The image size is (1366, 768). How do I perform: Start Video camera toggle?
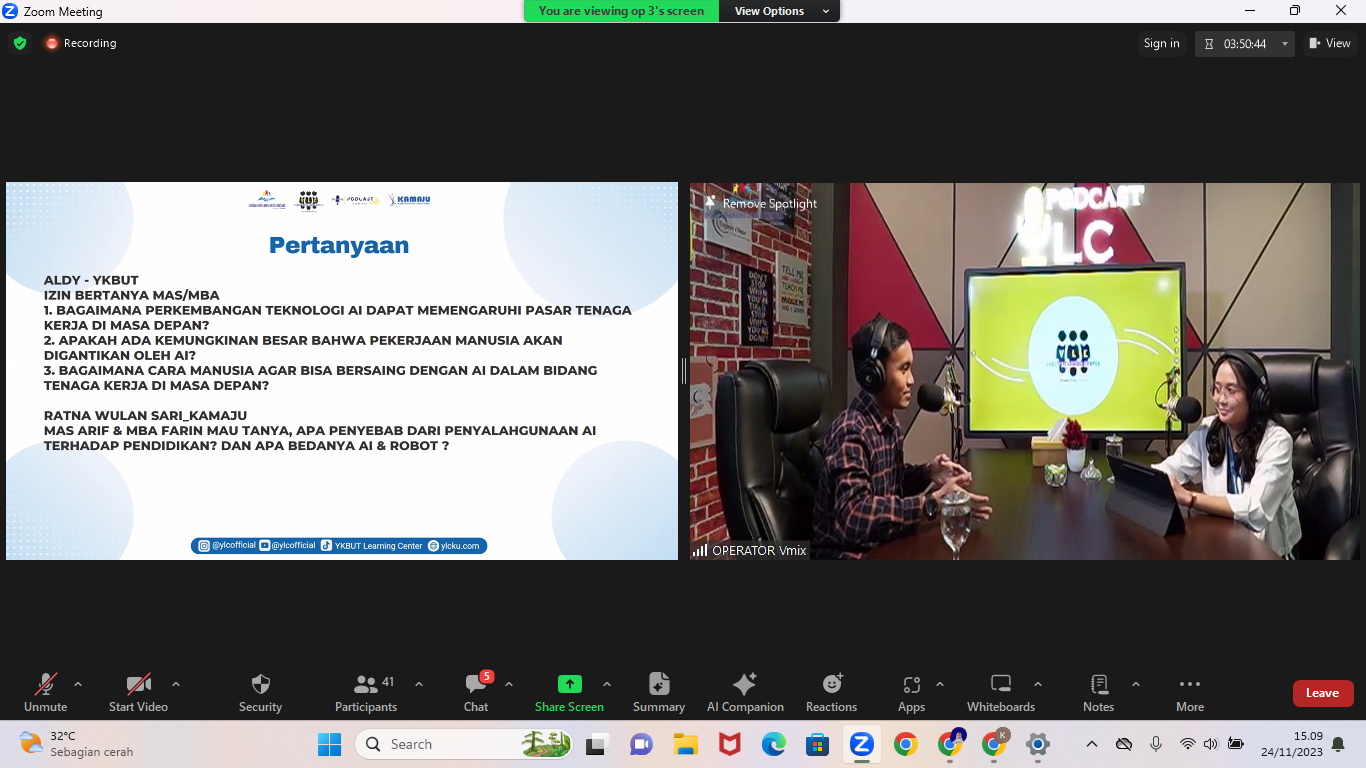(x=138, y=692)
